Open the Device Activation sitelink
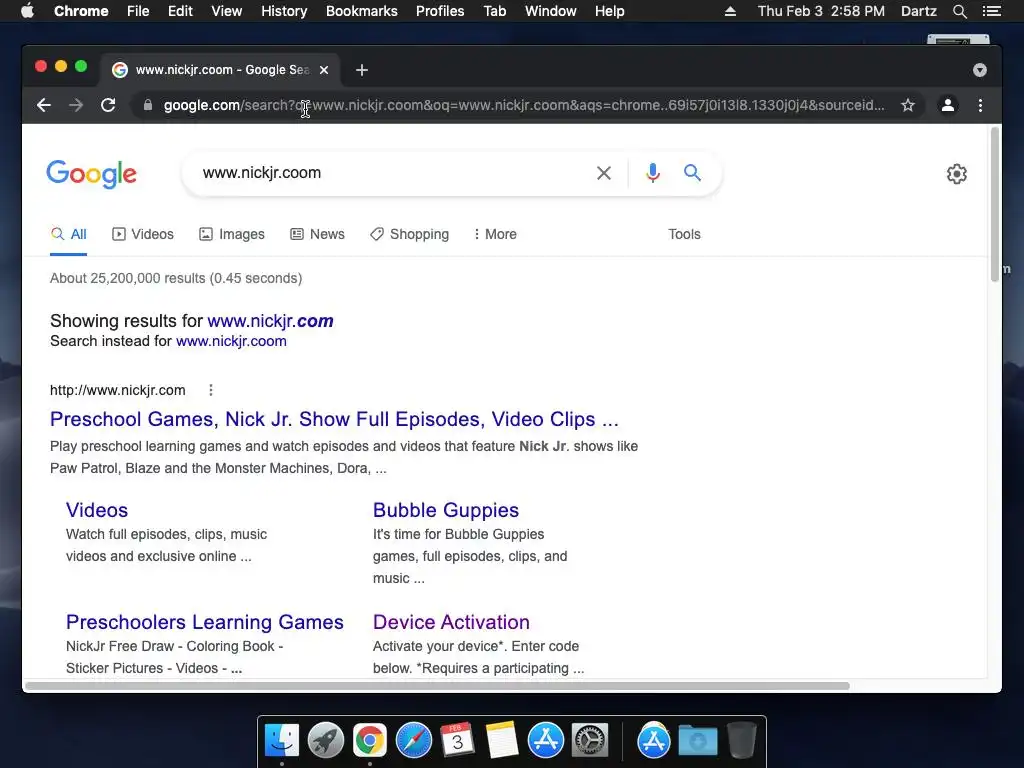The height and width of the screenshot is (768, 1024). (451, 622)
